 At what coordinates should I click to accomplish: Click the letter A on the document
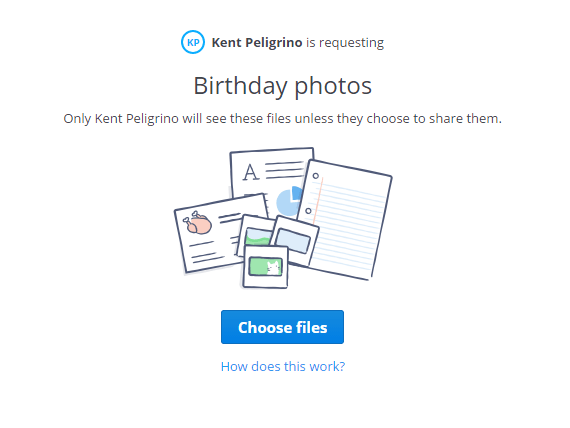251,172
